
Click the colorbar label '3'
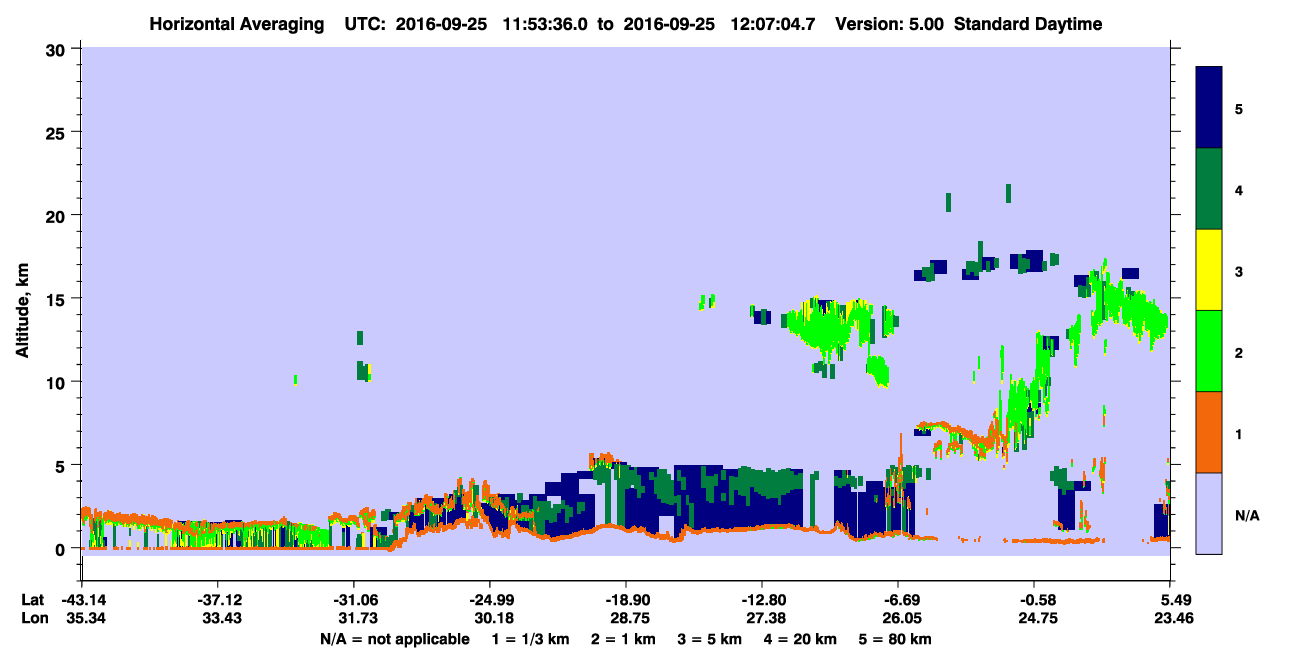(x=1239, y=270)
